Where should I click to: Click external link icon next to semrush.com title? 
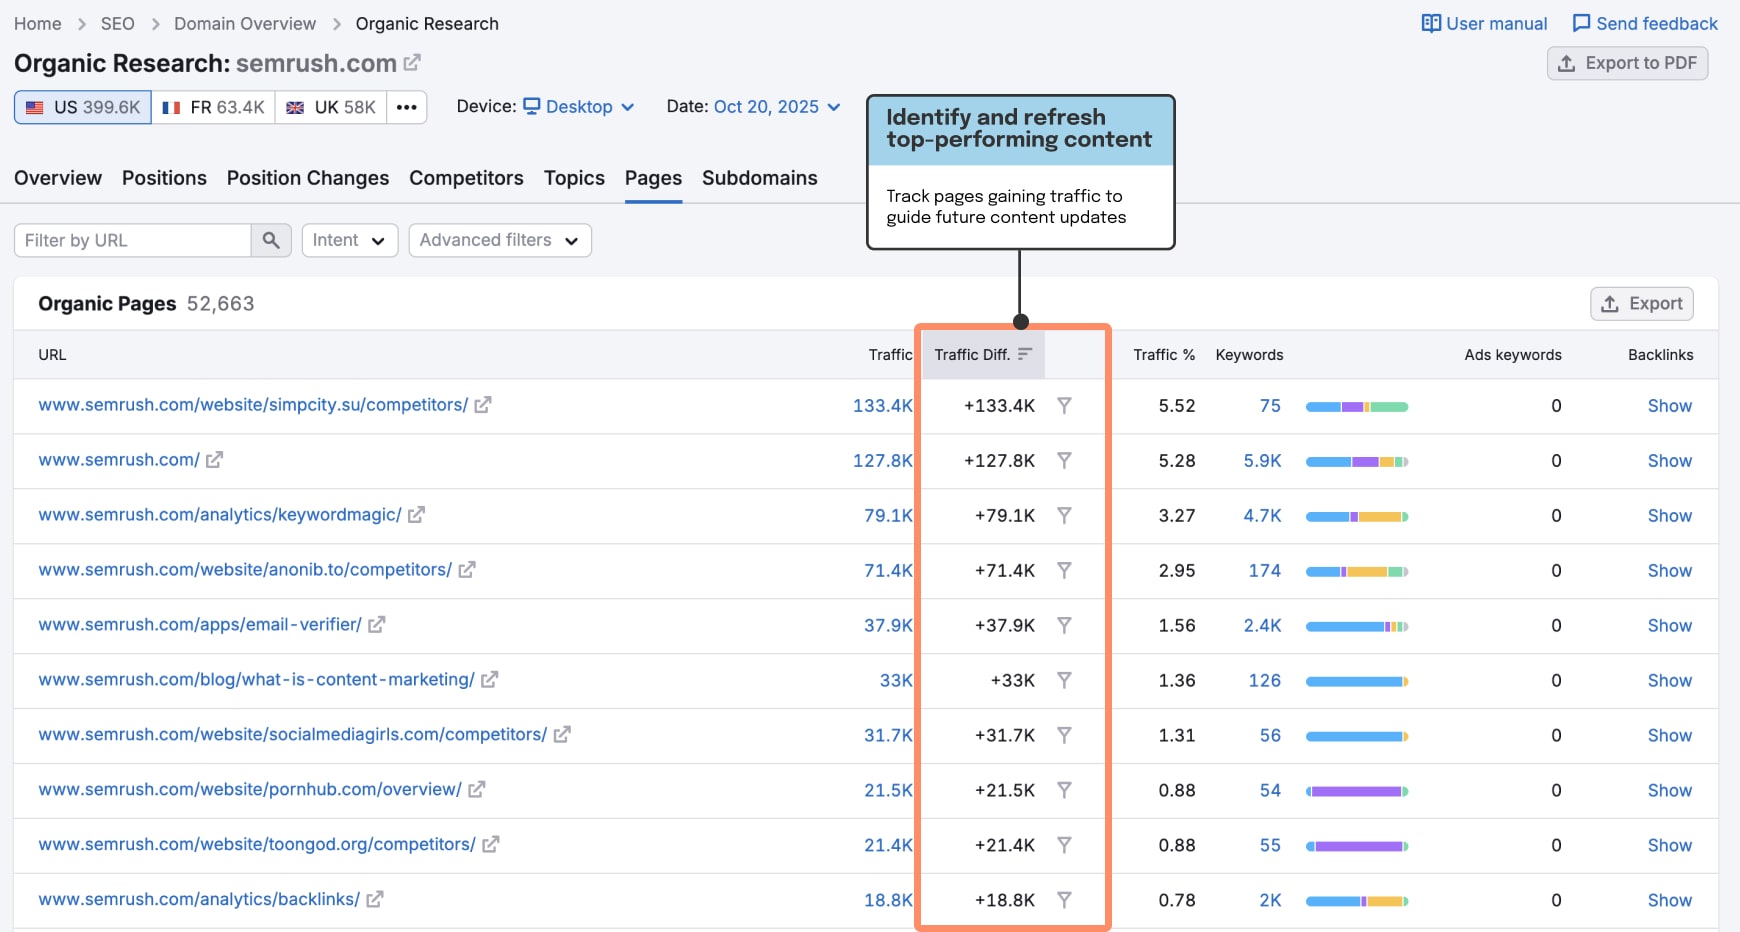point(412,62)
